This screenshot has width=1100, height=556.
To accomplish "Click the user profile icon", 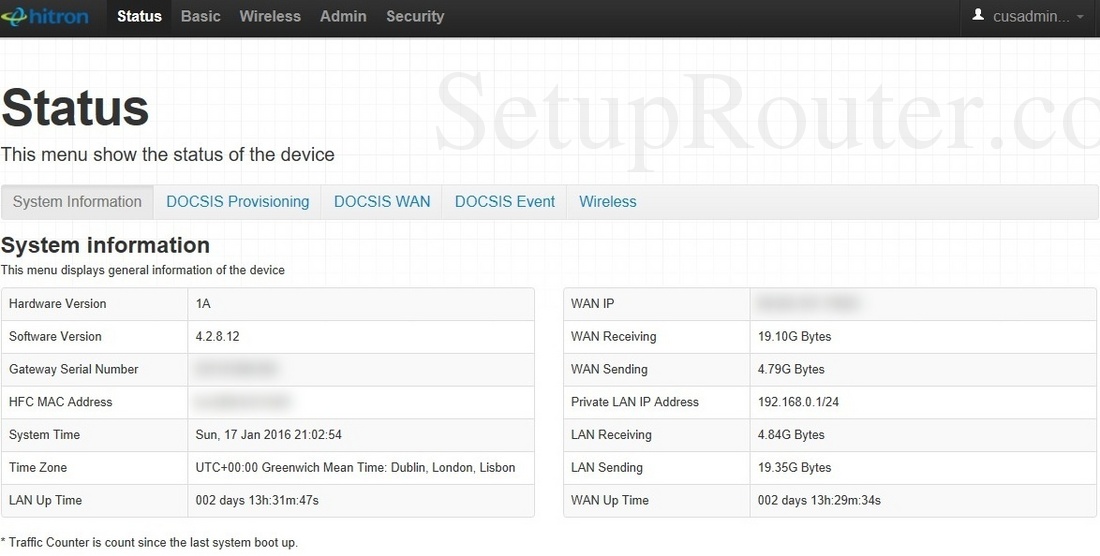I will [x=979, y=16].
